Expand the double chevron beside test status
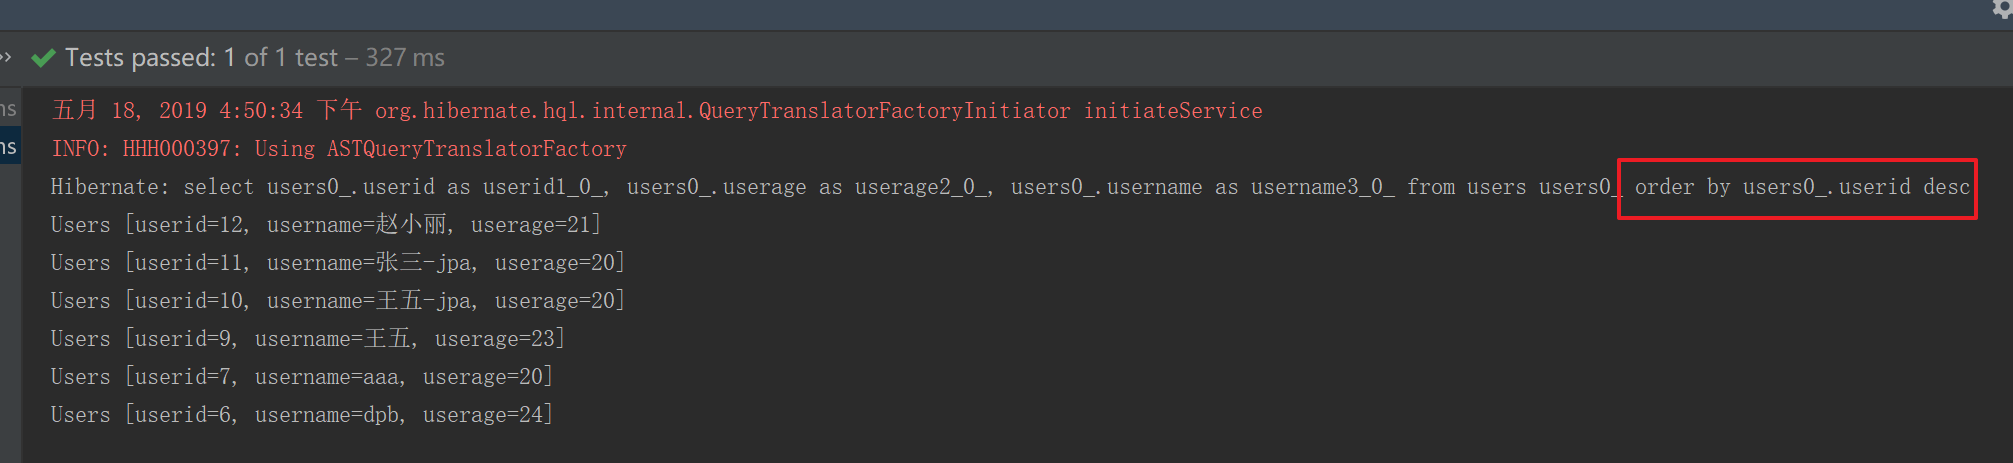 (5, 57)
